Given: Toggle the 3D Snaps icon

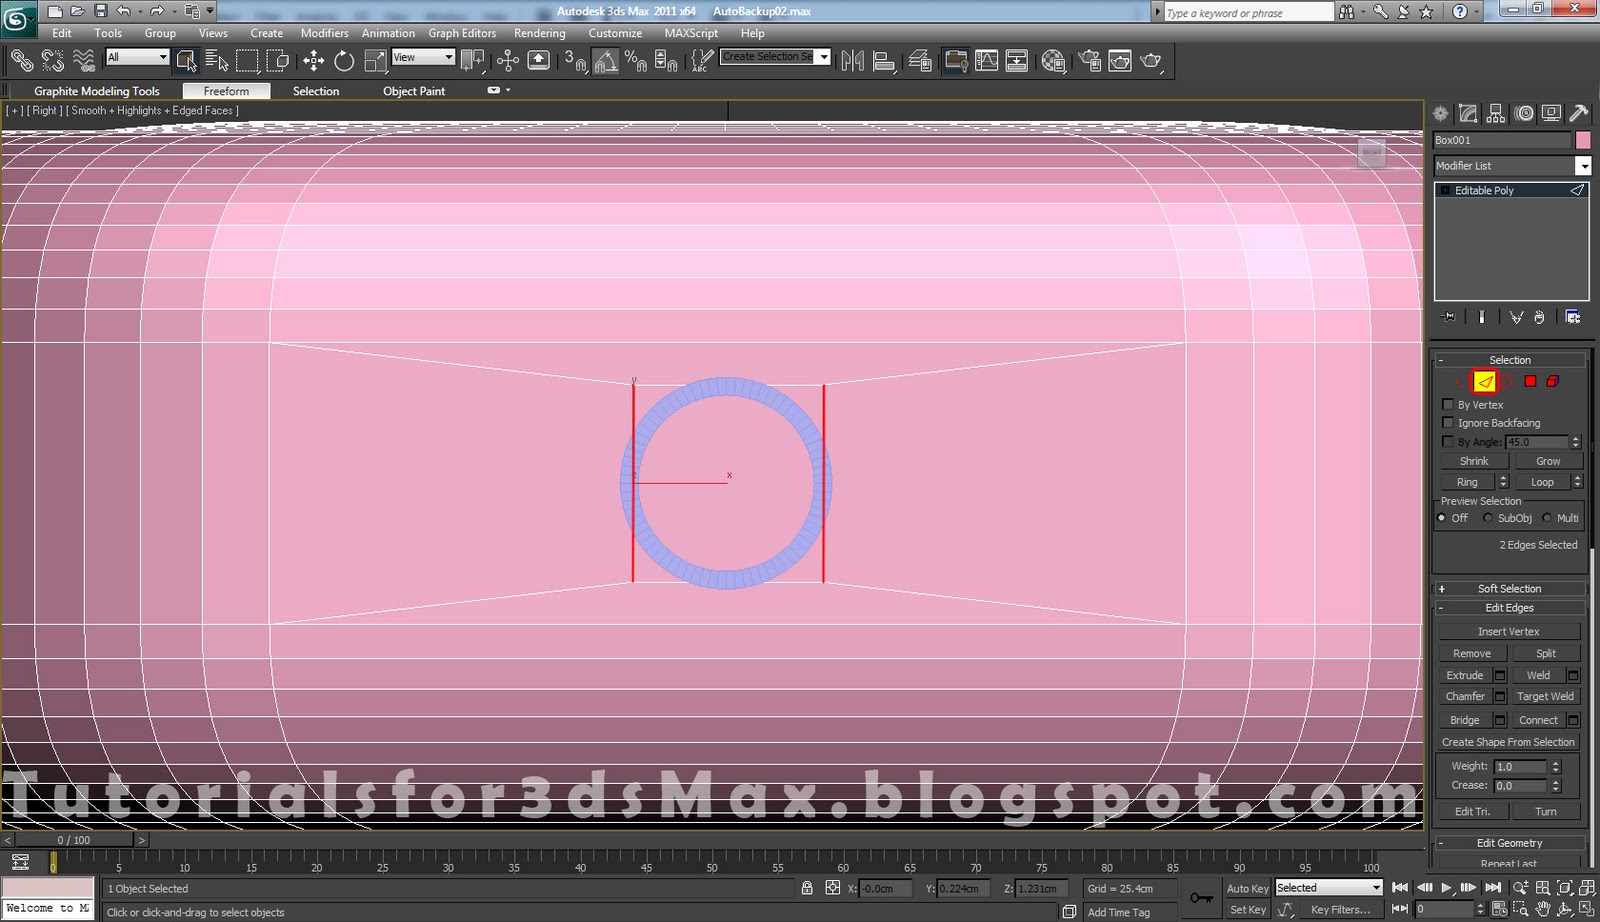Looking at the screenshot, I should click(575, 60).
